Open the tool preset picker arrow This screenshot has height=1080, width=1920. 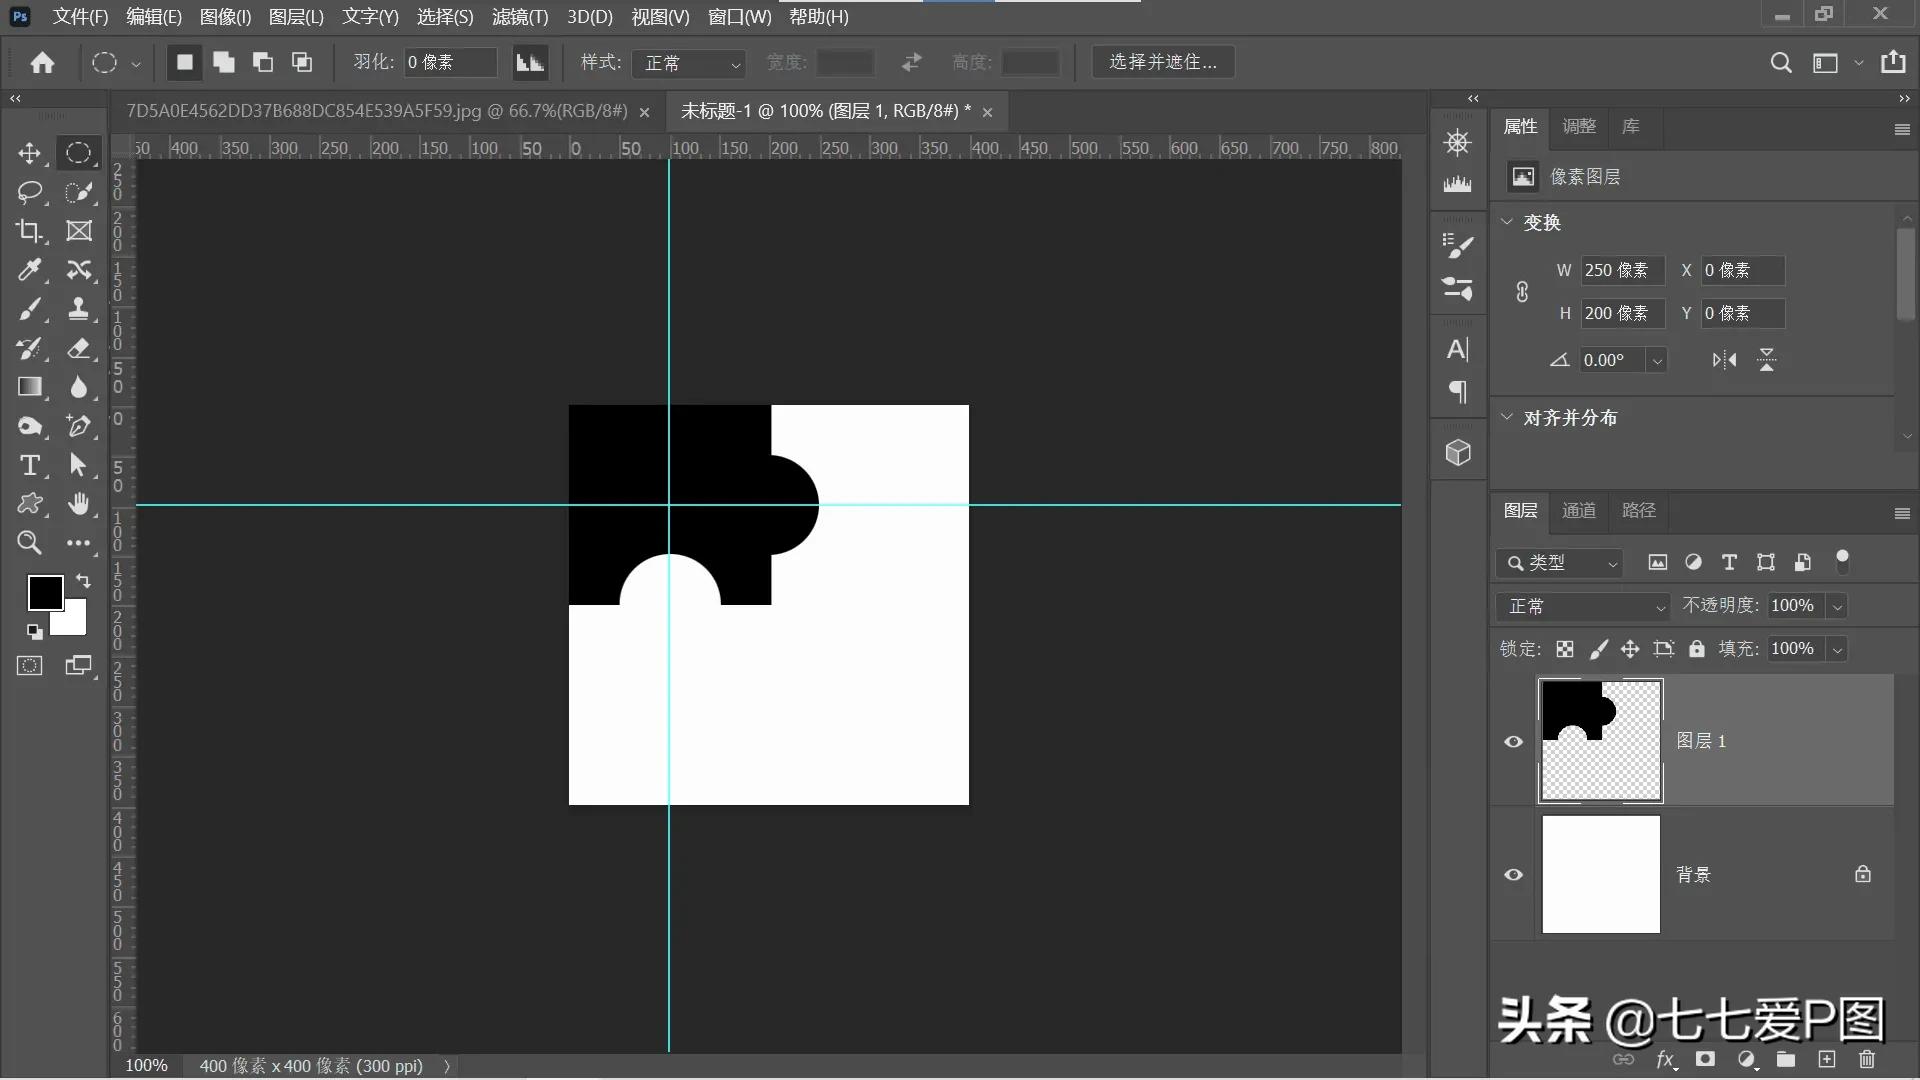point(136,63)
